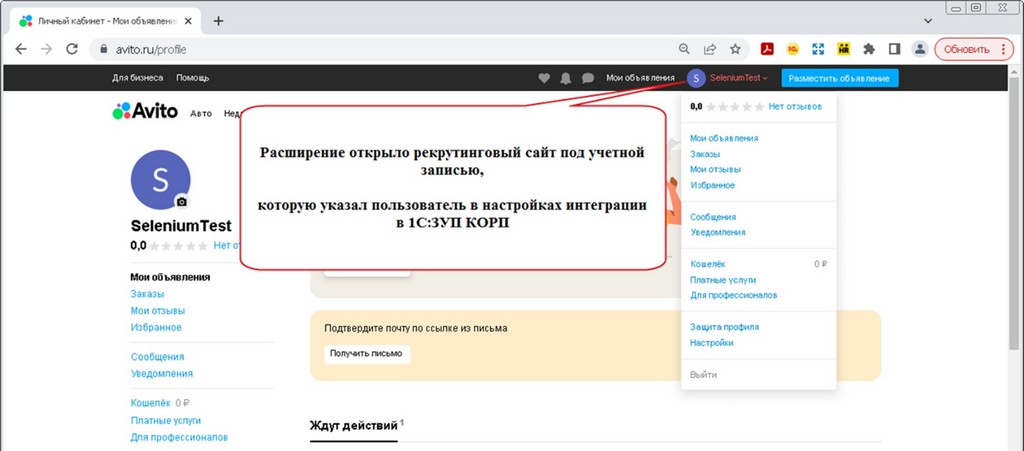This screenshot has height=451, width=1024.
Task: Open Кошелёк in left sidebar
Action: 150,403
